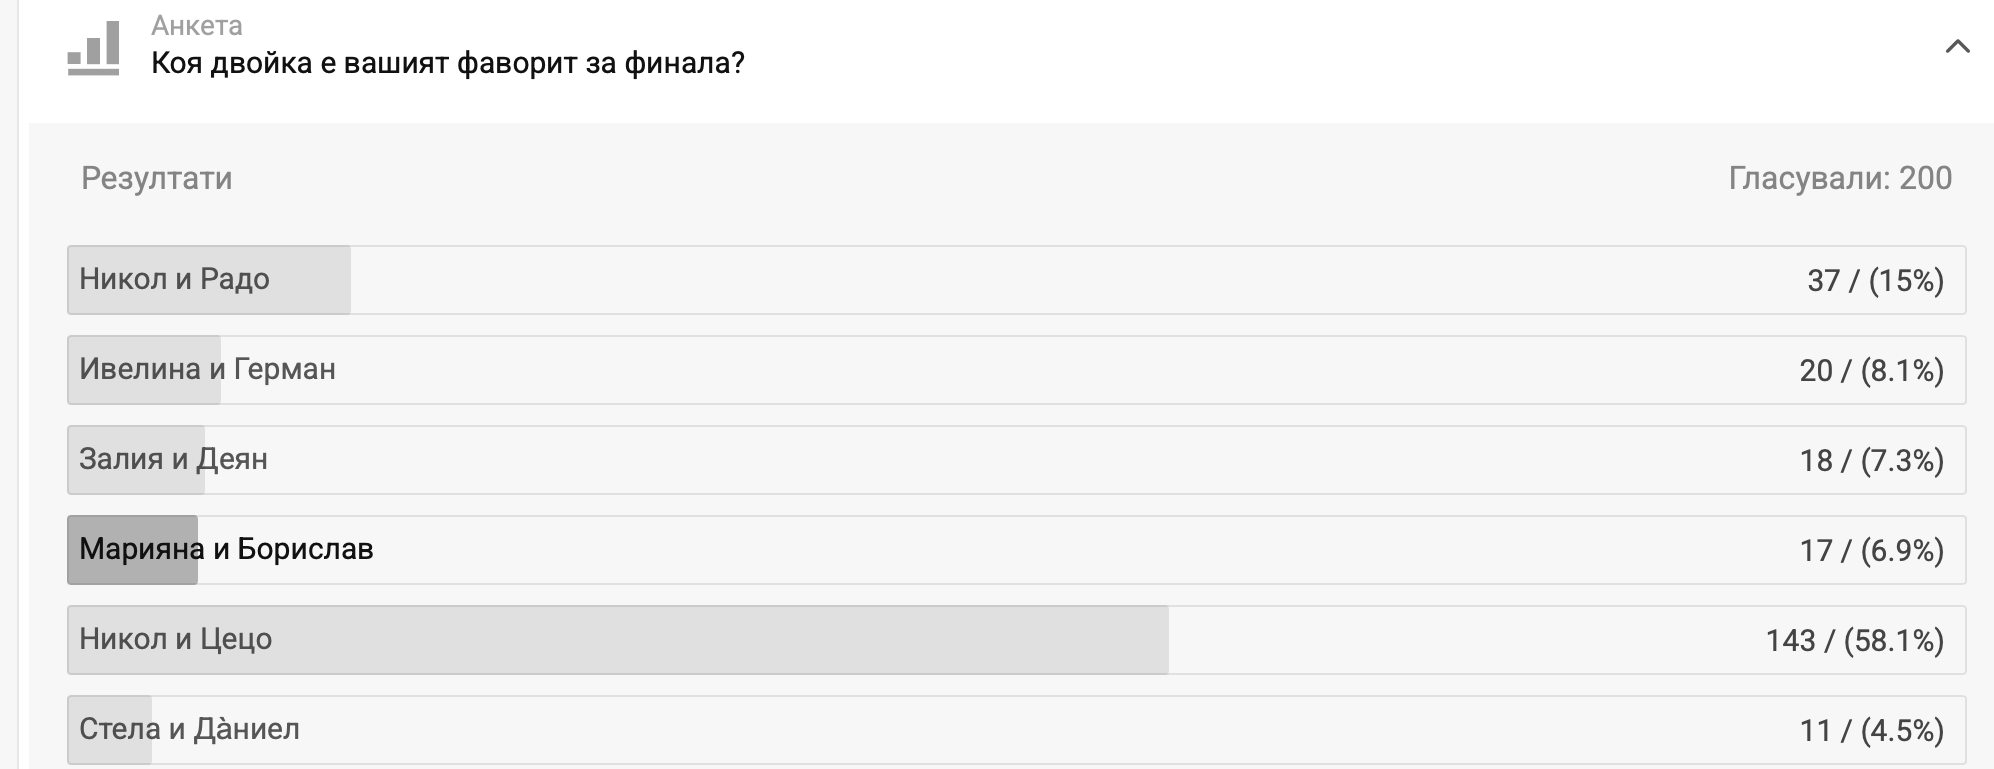The height and width of the screenshot is (769, 1994).
Task: Click the '37 / (15%)' result value
Action: 1875,281
